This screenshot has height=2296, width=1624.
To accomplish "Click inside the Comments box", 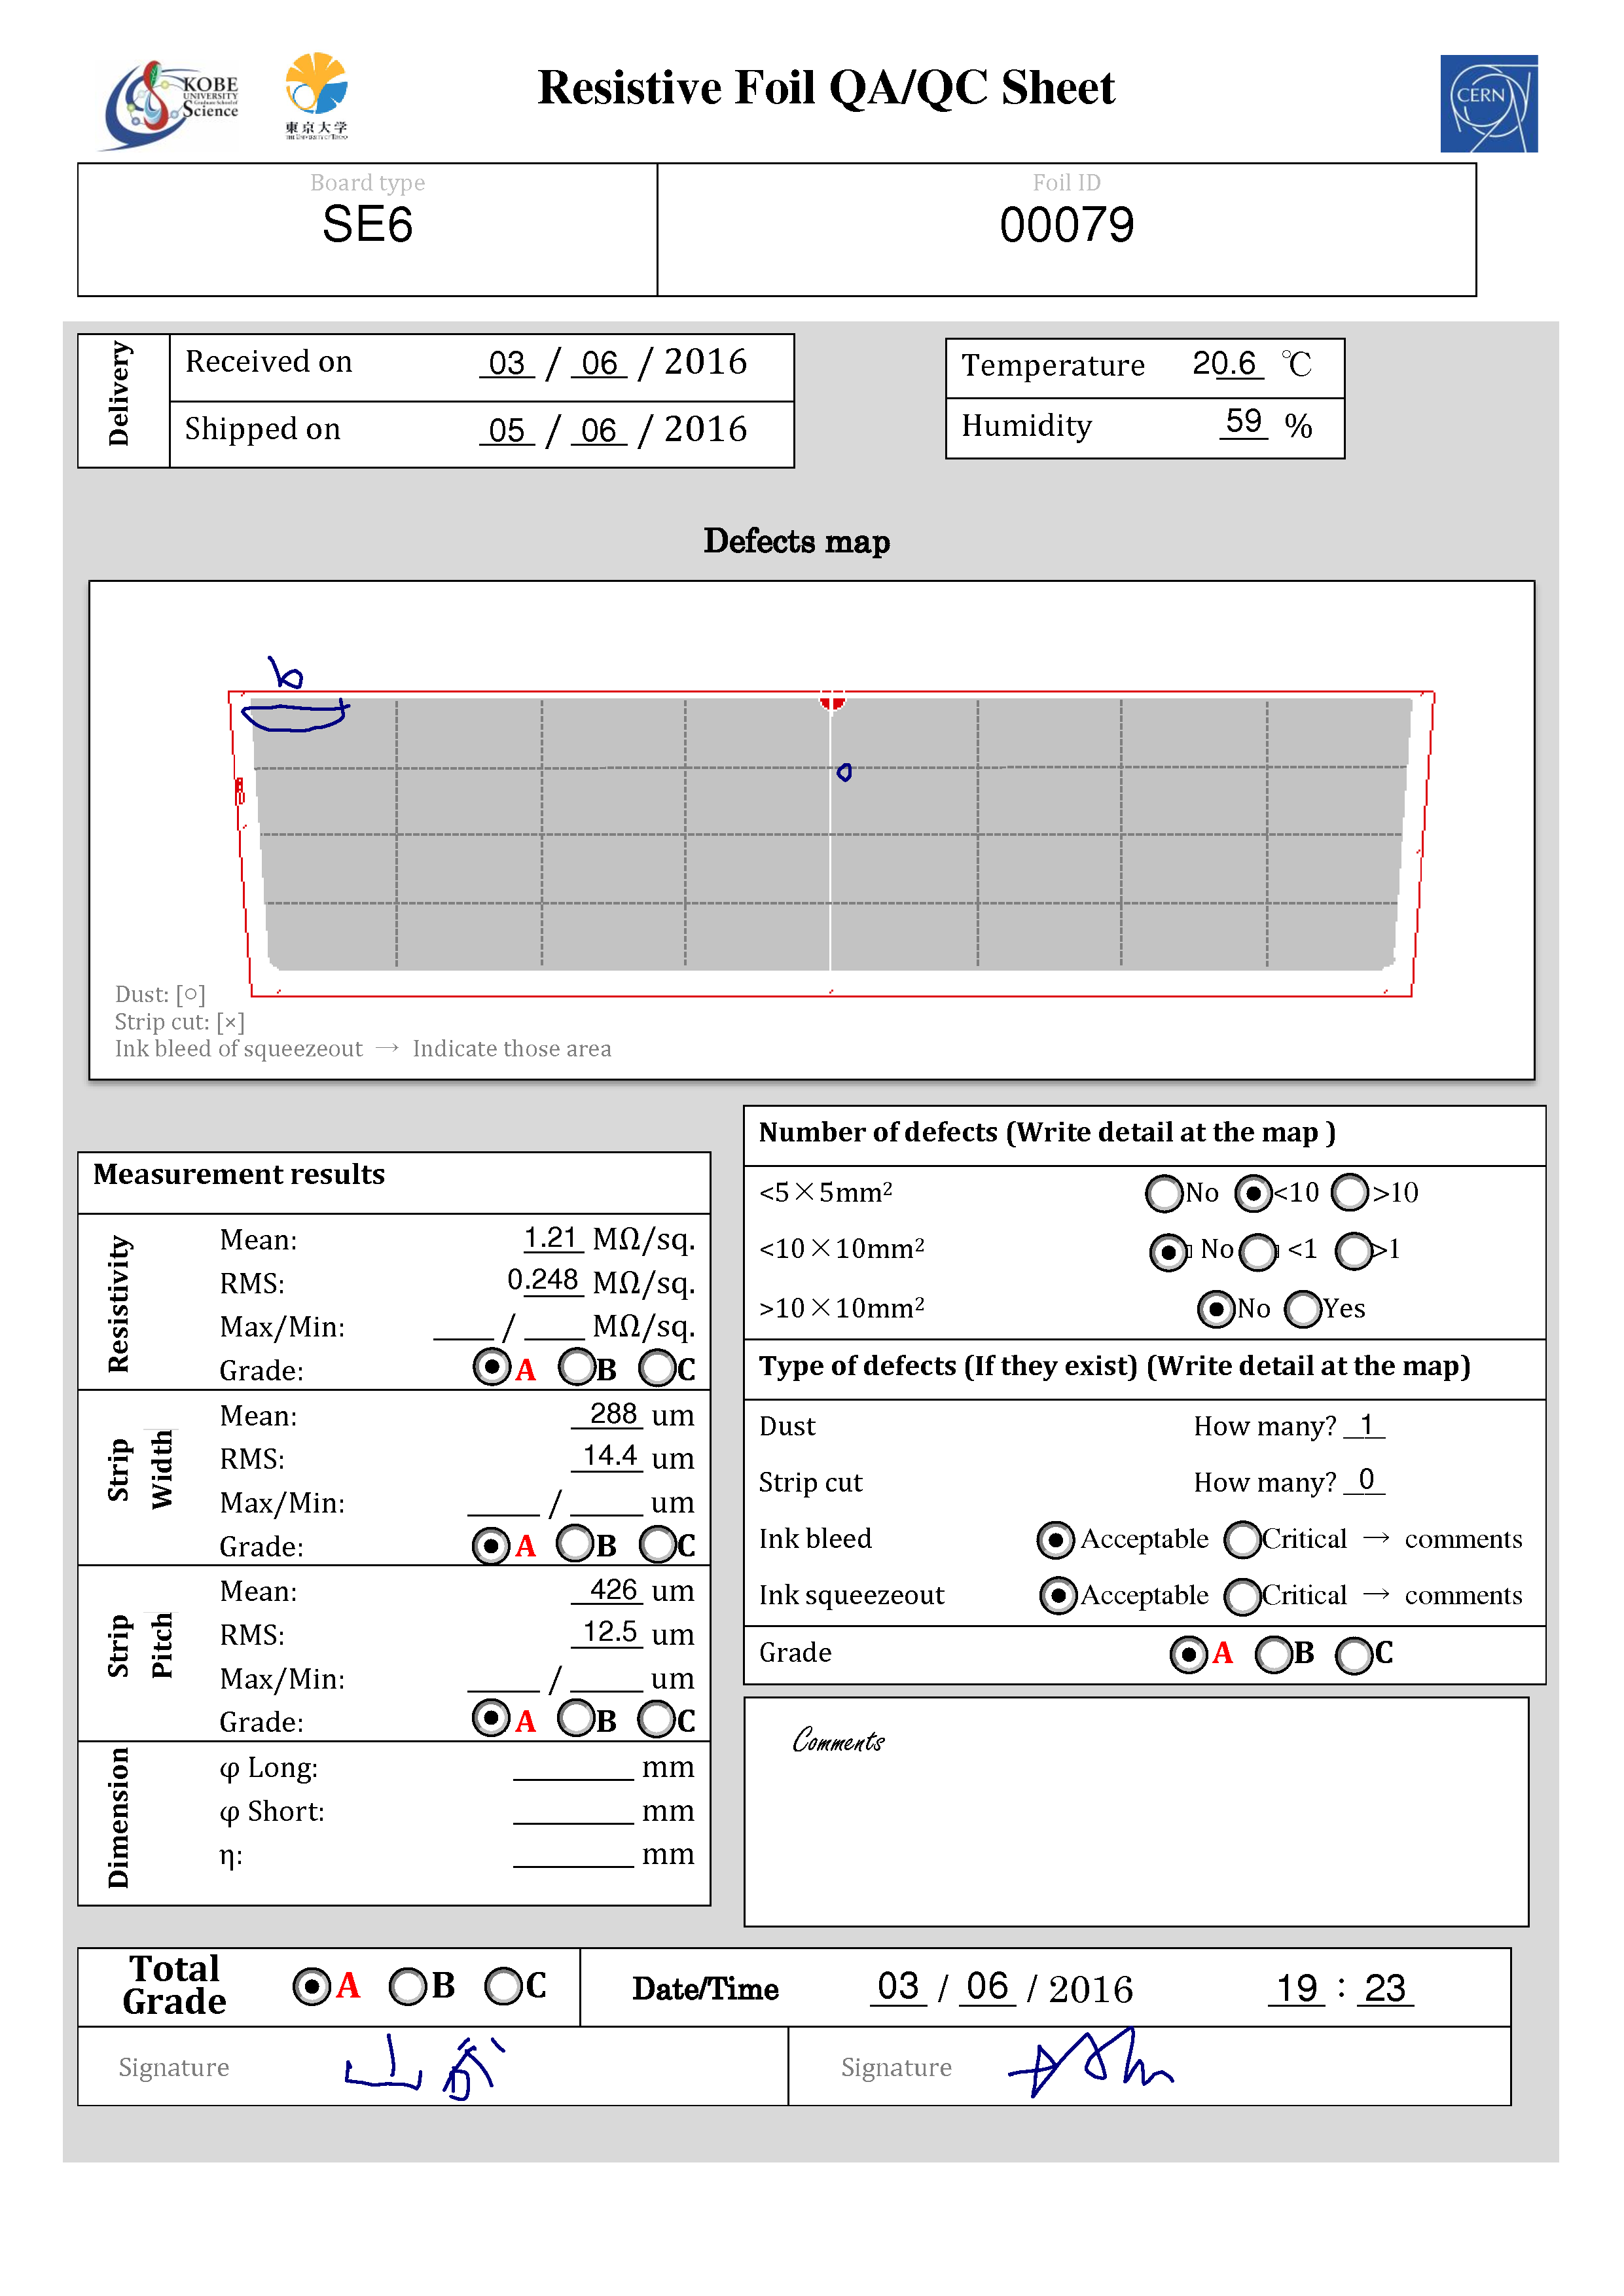I will click(x=1136, y=1812).
